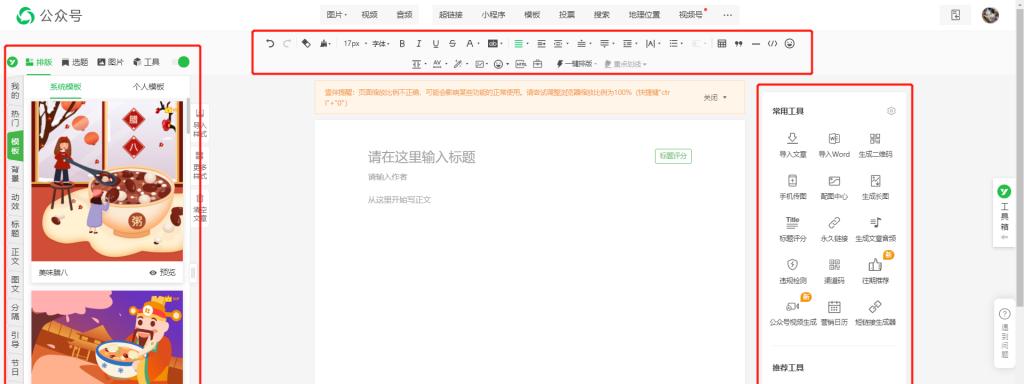Expand the 图片 dropdown in top menu
This screenshot has width=1024, height=384.
pos(337,14)
